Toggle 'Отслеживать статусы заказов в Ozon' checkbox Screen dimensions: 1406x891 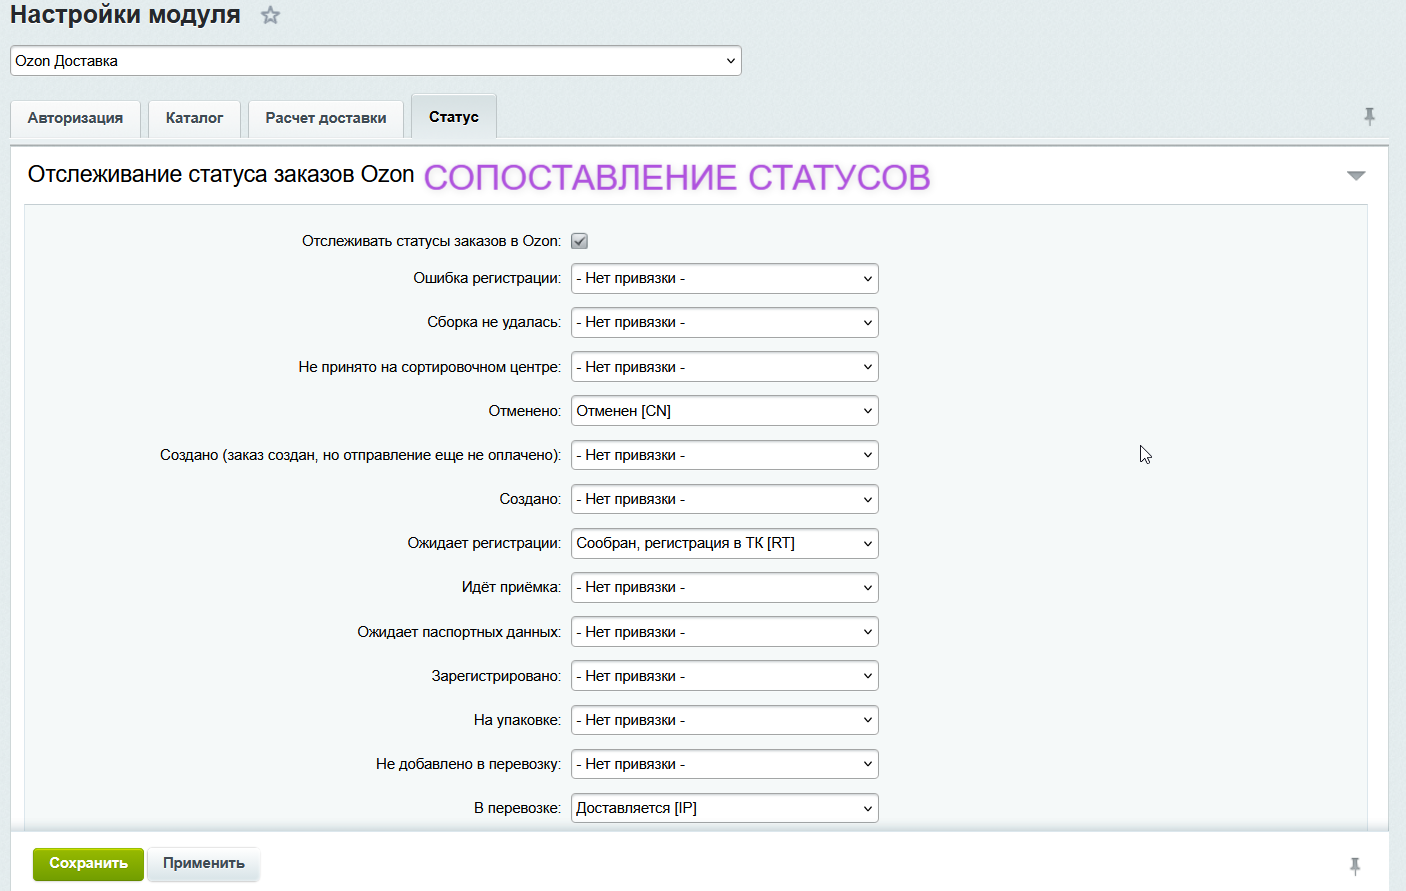(579, 241)
